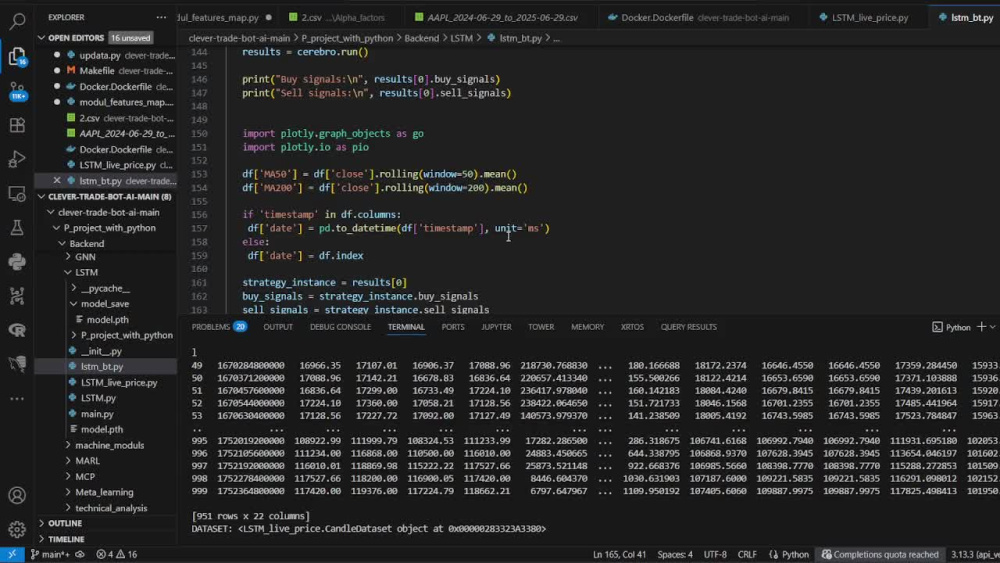This screenshot has height=563, width=1000.
Task: Open Makefile from Open Editors
Action: [x=97, y=71]
